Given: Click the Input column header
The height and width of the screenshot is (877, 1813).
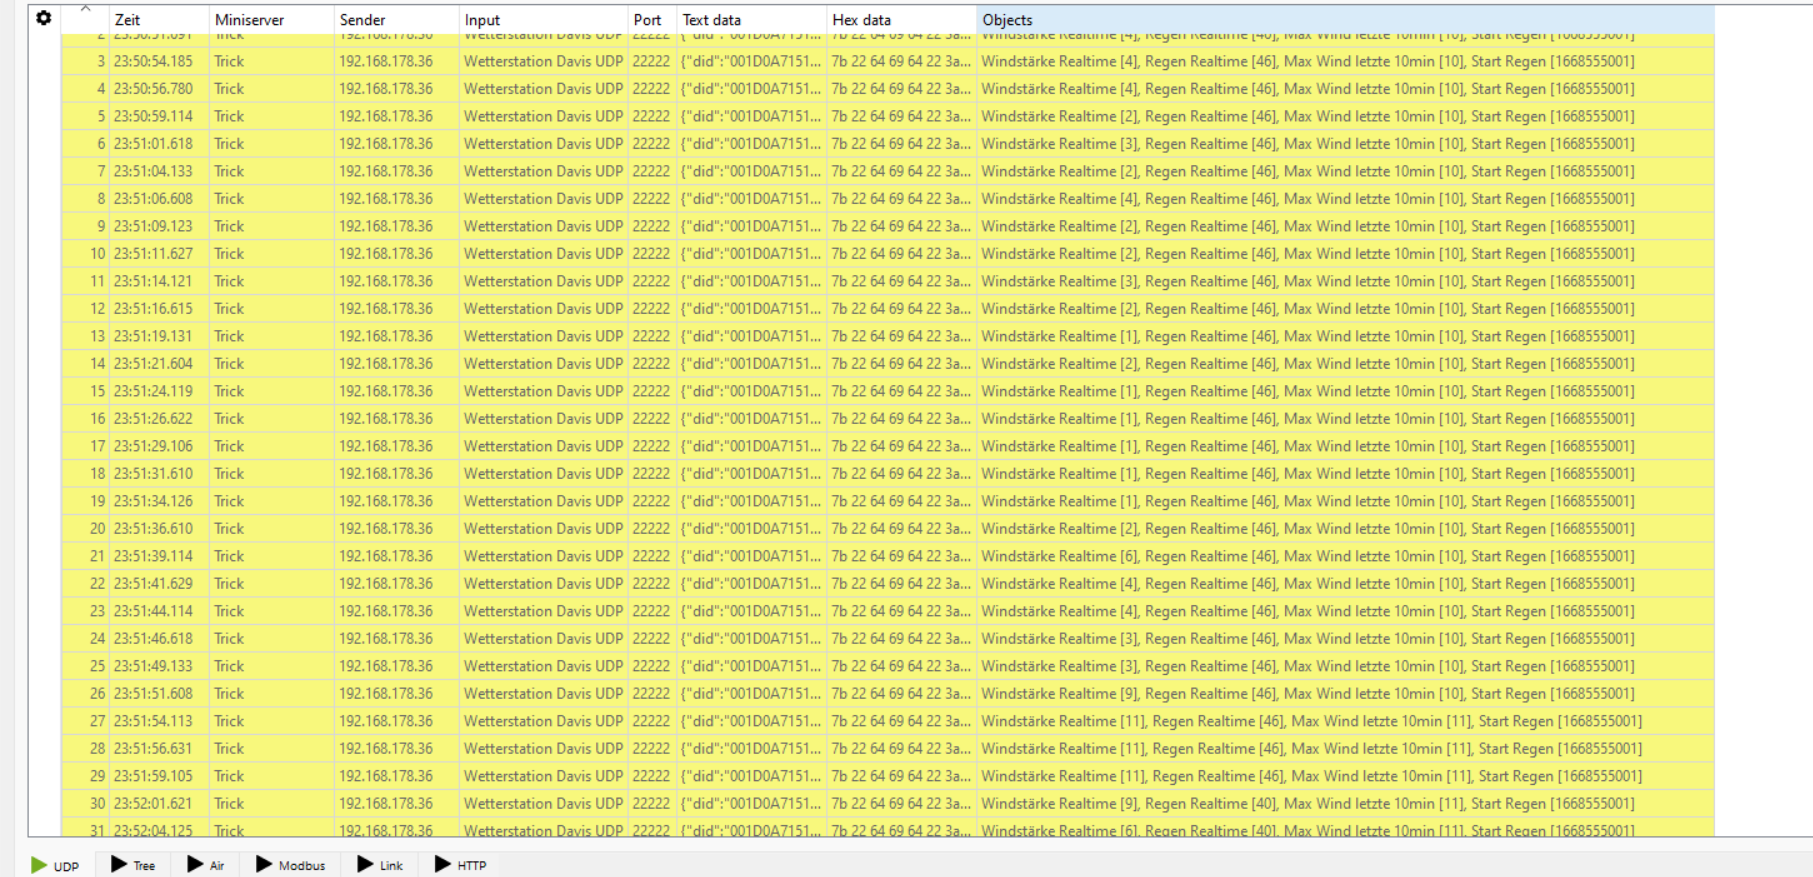Looking at the screenshot, I should point(543,20).
